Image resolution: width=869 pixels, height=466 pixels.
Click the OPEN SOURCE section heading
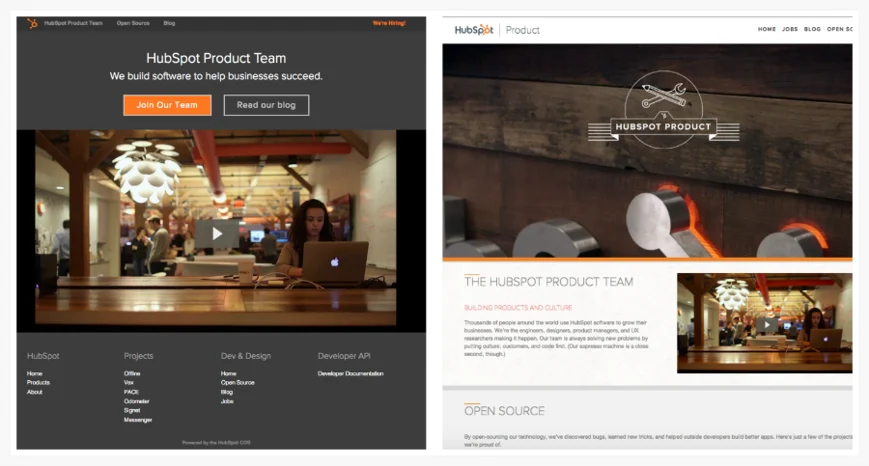click(504, 411)
